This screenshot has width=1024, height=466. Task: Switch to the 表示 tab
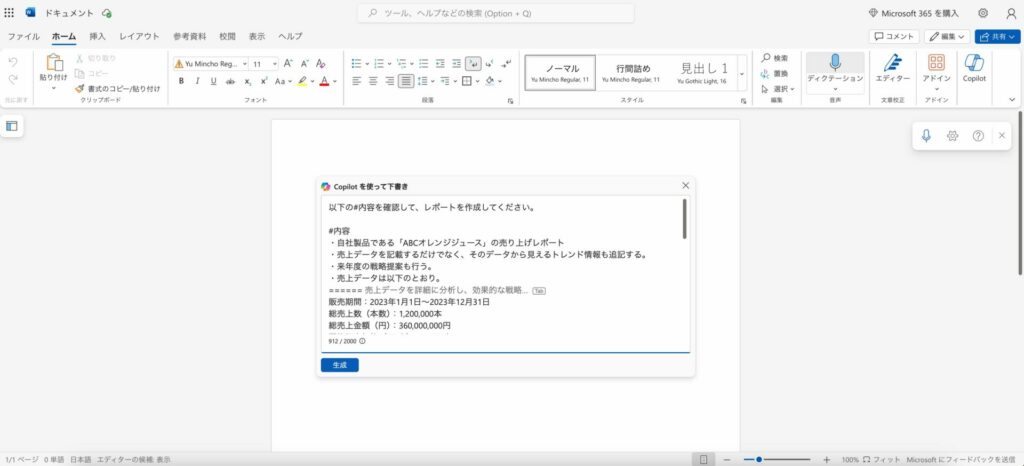257,37
